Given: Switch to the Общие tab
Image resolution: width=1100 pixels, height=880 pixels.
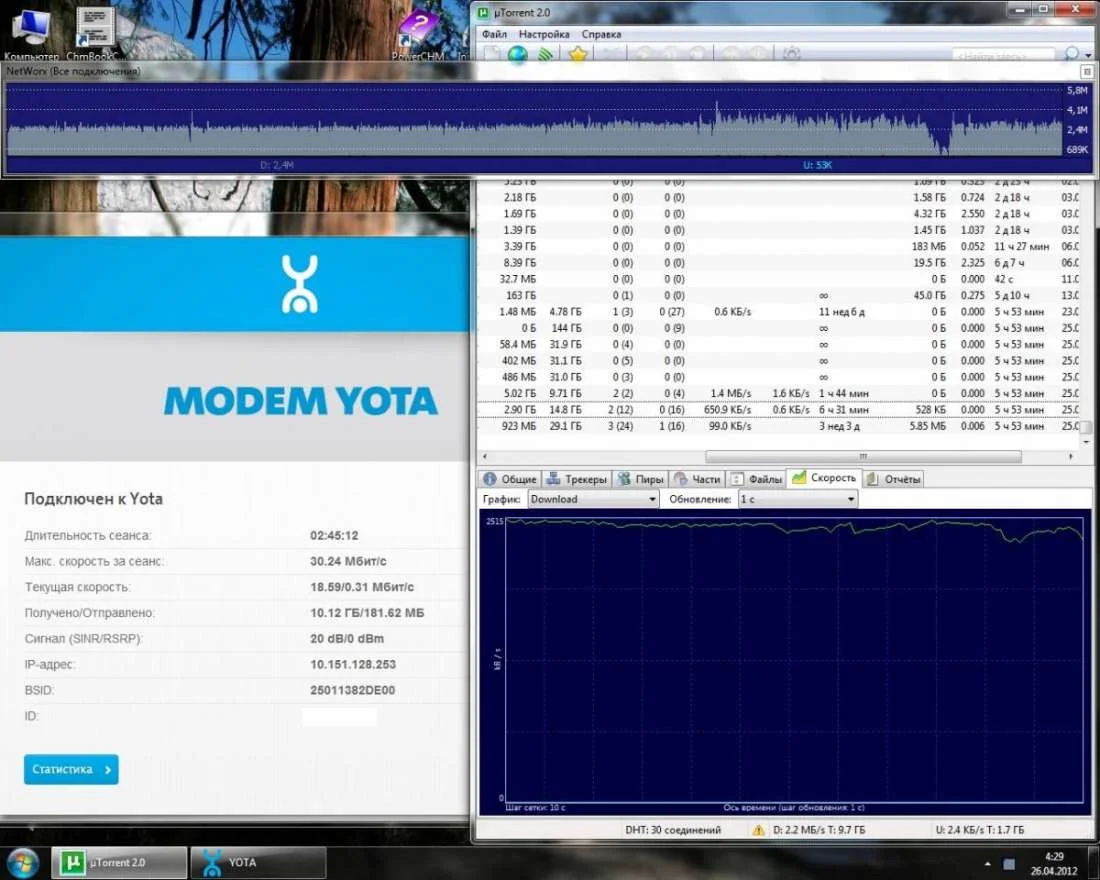Looking at the screenshot, I should coord(510,479).
